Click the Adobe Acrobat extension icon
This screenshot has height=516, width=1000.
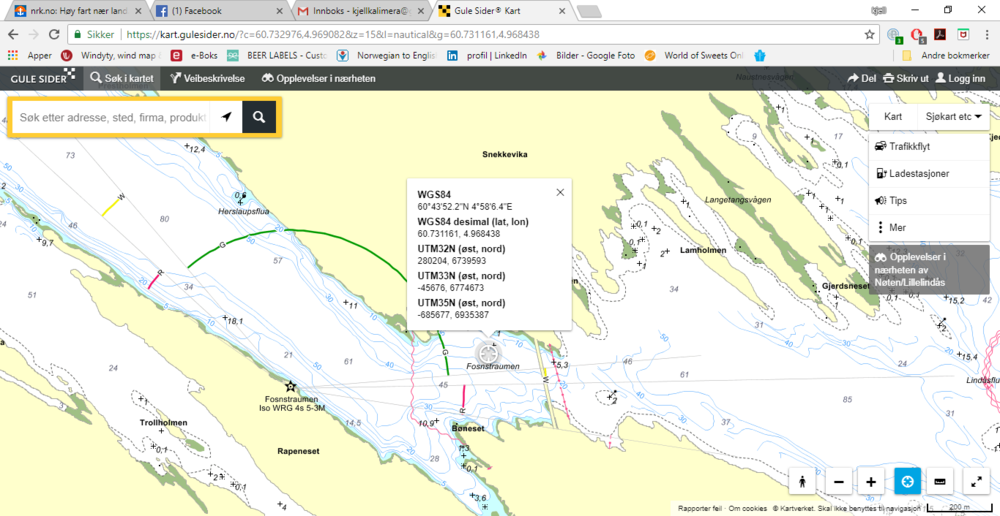[939, 34]
